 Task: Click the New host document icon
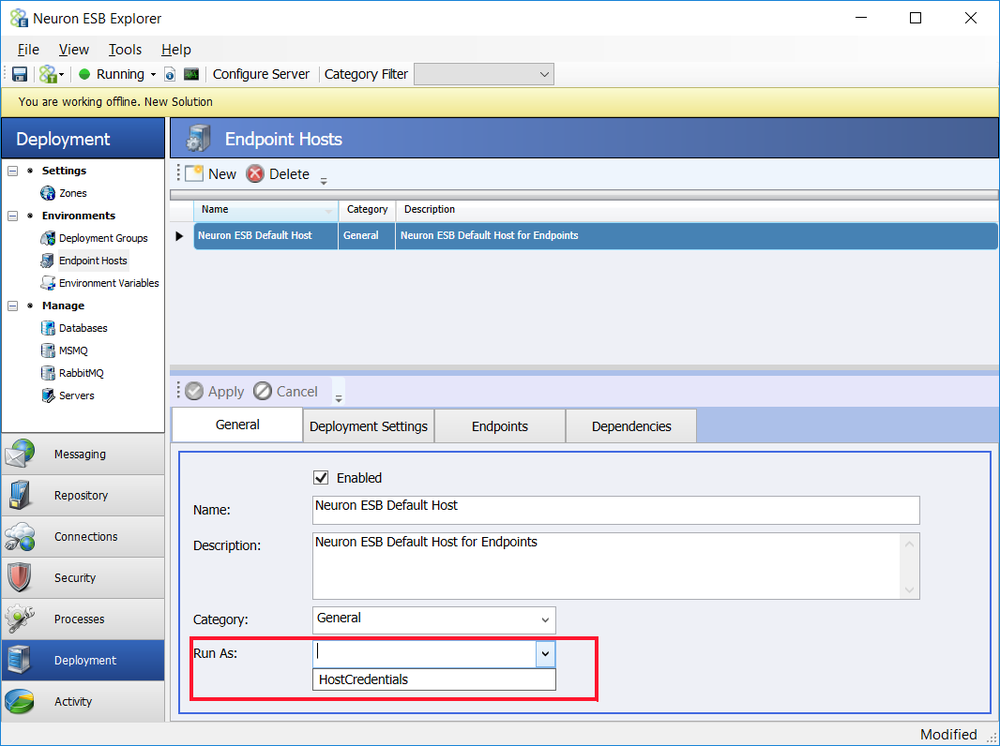(194, 173)
